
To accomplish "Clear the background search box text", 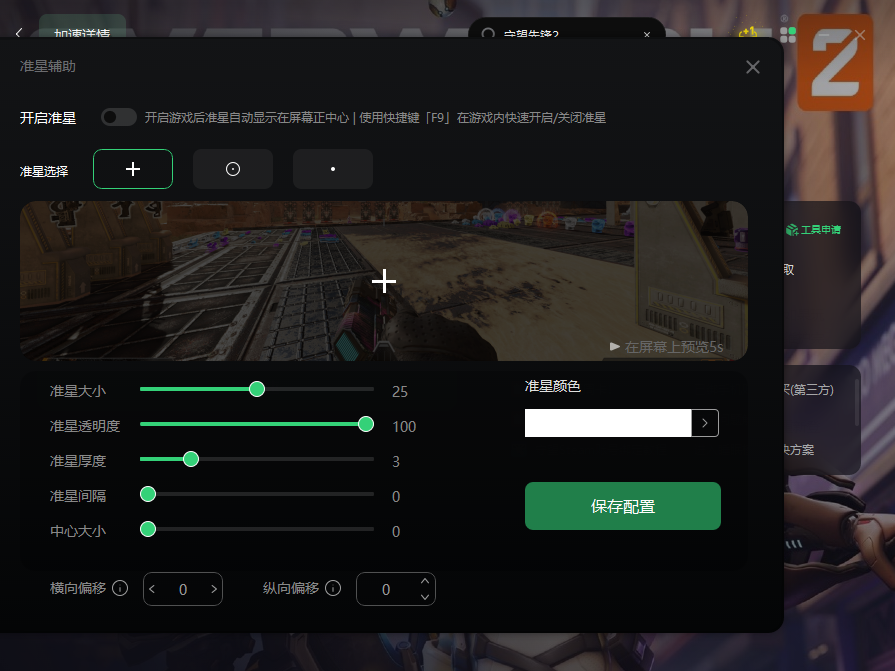I will coord(647,34).
